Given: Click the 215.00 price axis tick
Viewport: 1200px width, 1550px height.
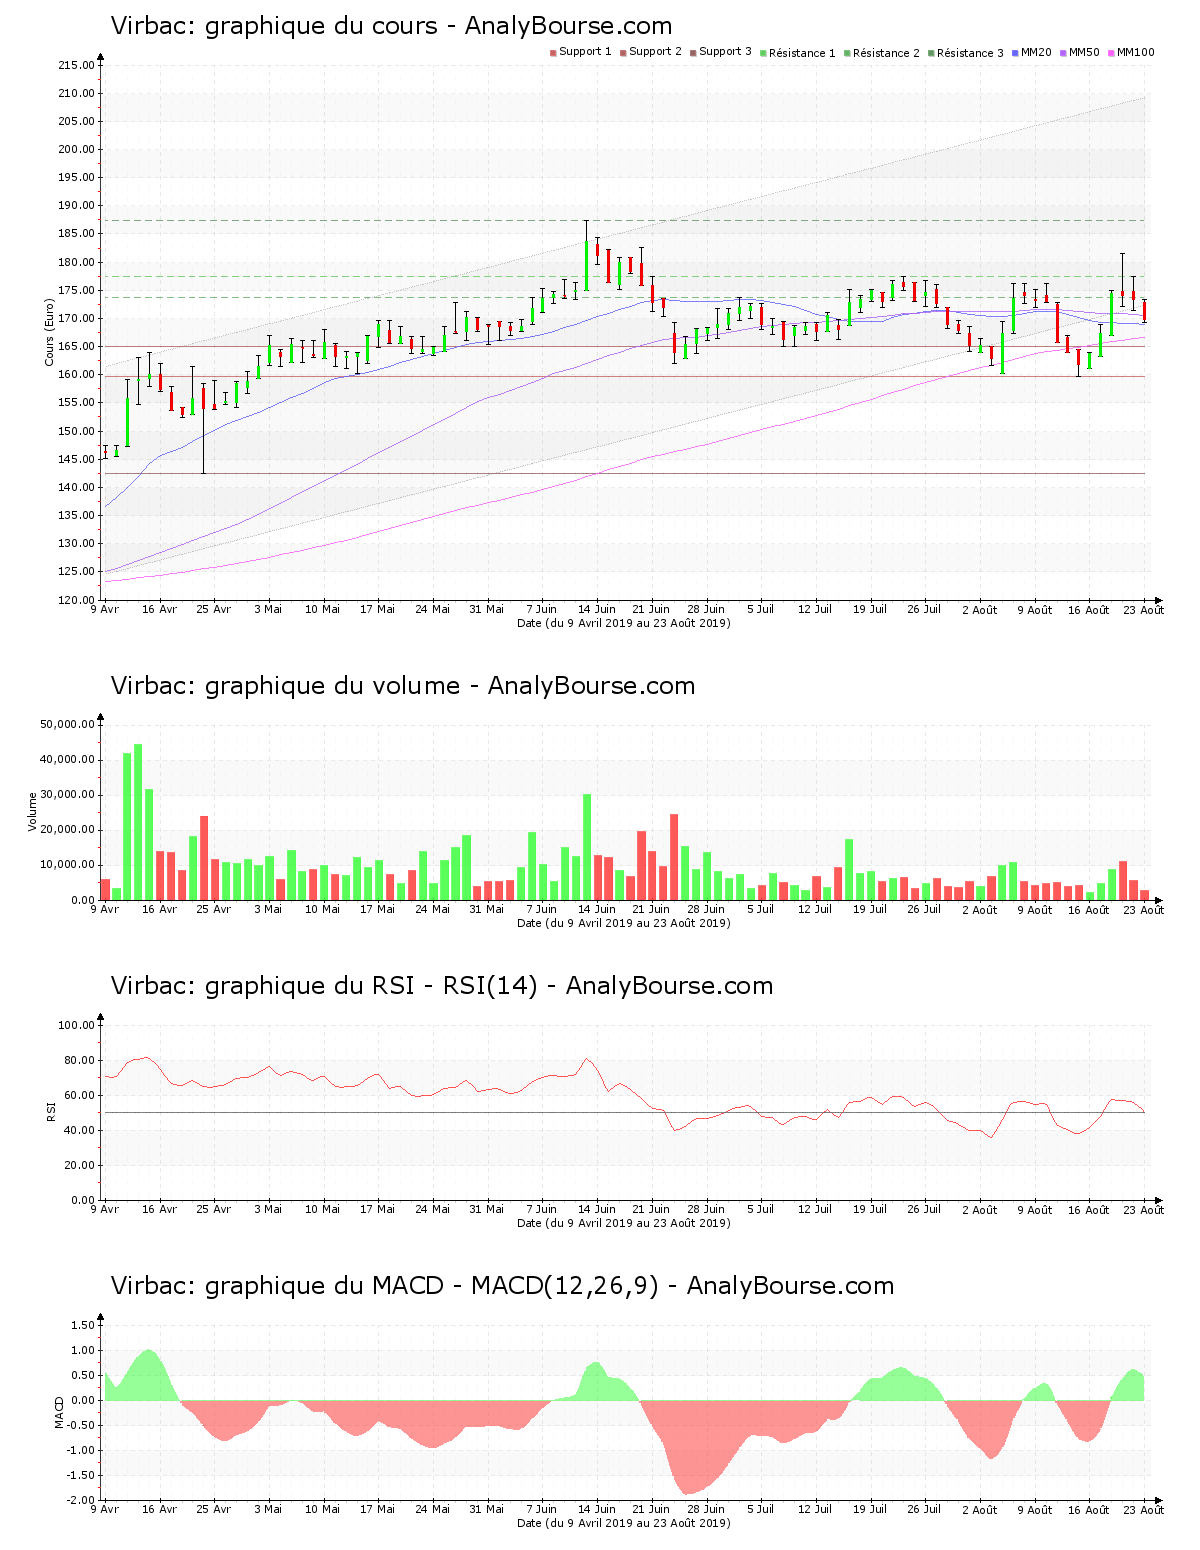Looking at the screenshot, I should [x=76, y=65].
